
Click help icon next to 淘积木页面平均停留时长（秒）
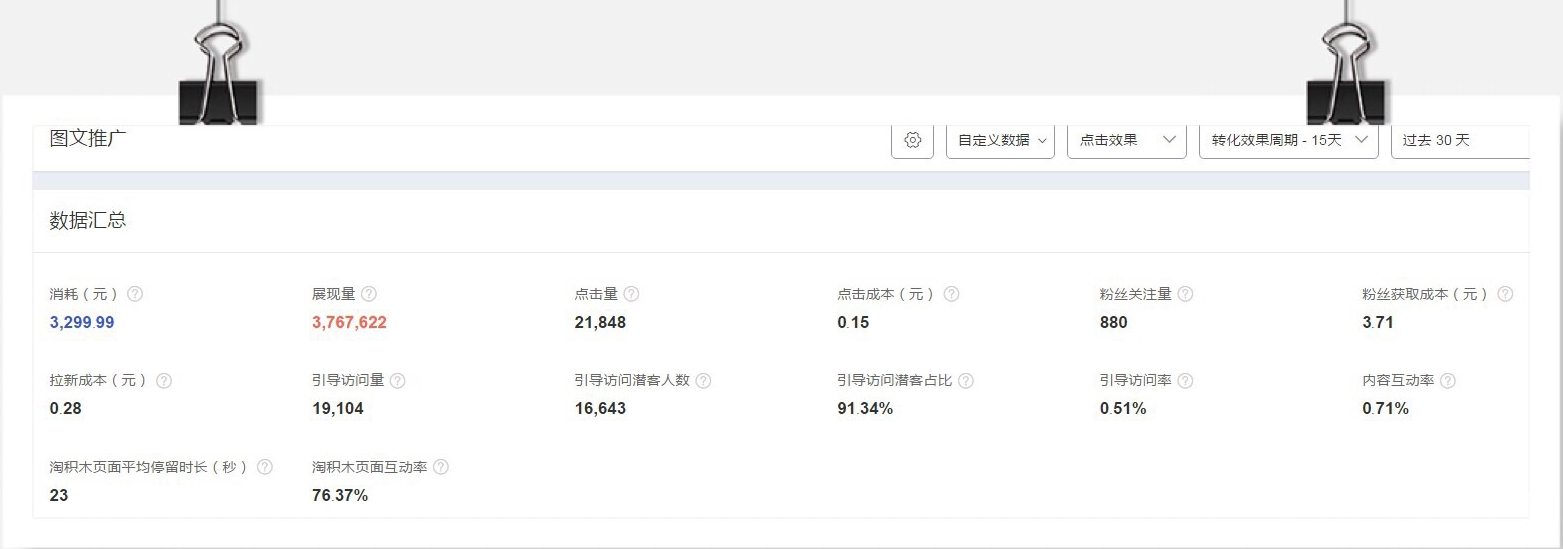[x=265, y=467]
